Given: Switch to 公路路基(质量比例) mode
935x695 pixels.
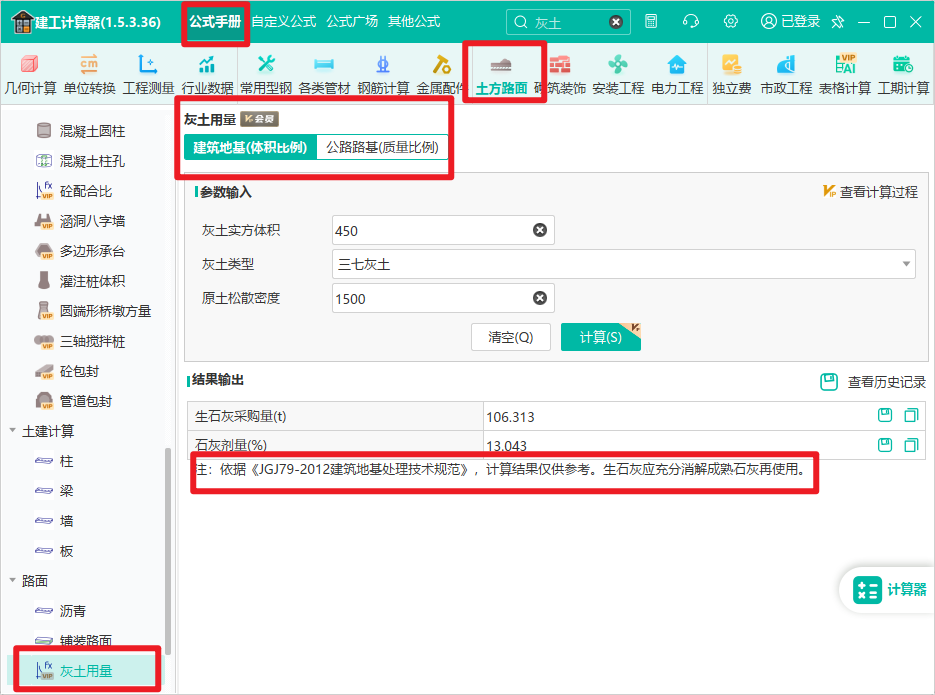Looking at the screenshot, I should [x=382, y=147].
